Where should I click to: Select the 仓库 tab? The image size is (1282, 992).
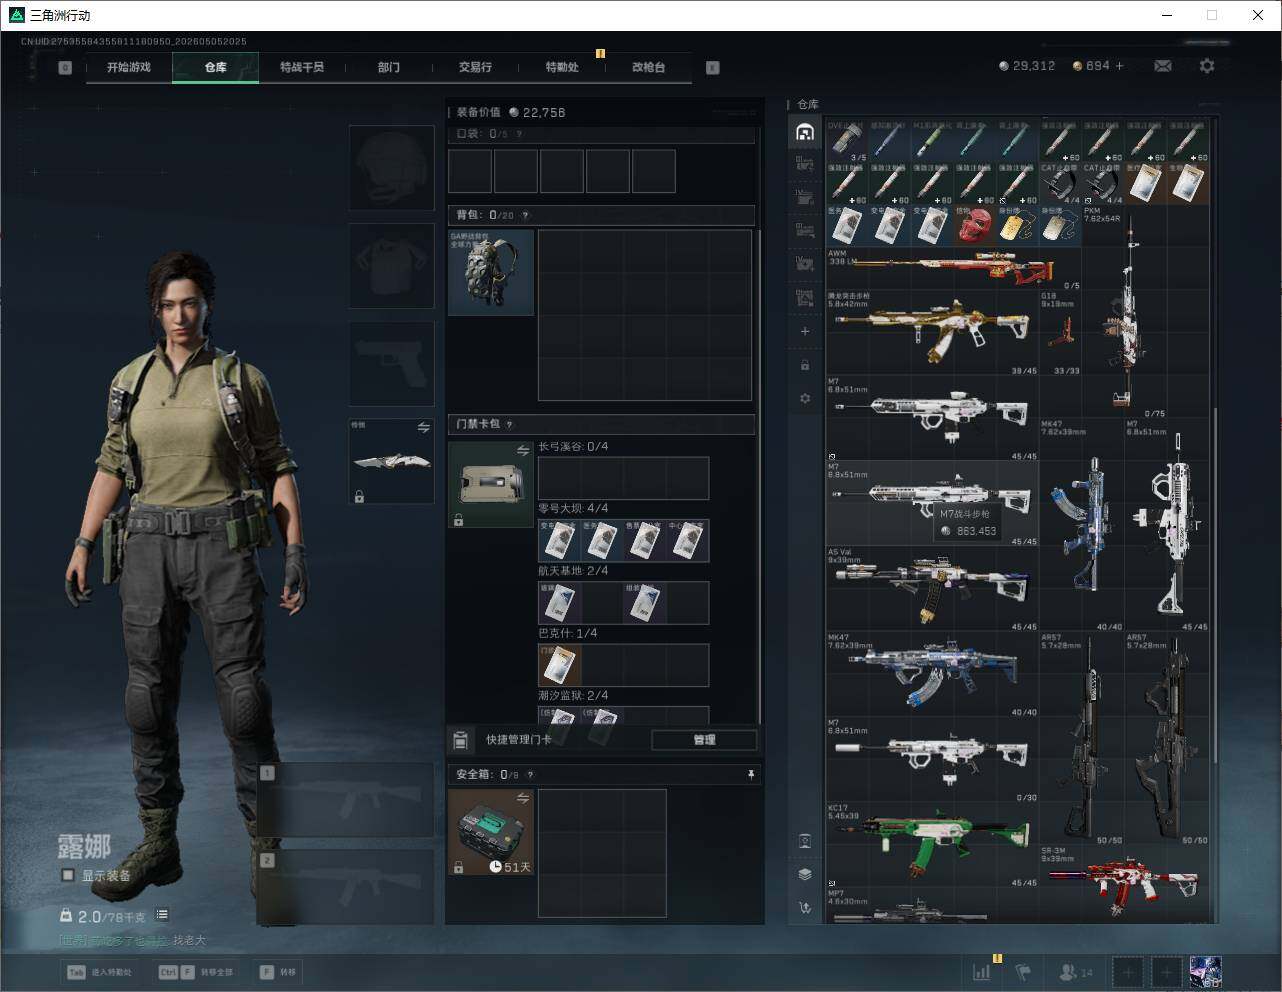click(x=216, y=67)
